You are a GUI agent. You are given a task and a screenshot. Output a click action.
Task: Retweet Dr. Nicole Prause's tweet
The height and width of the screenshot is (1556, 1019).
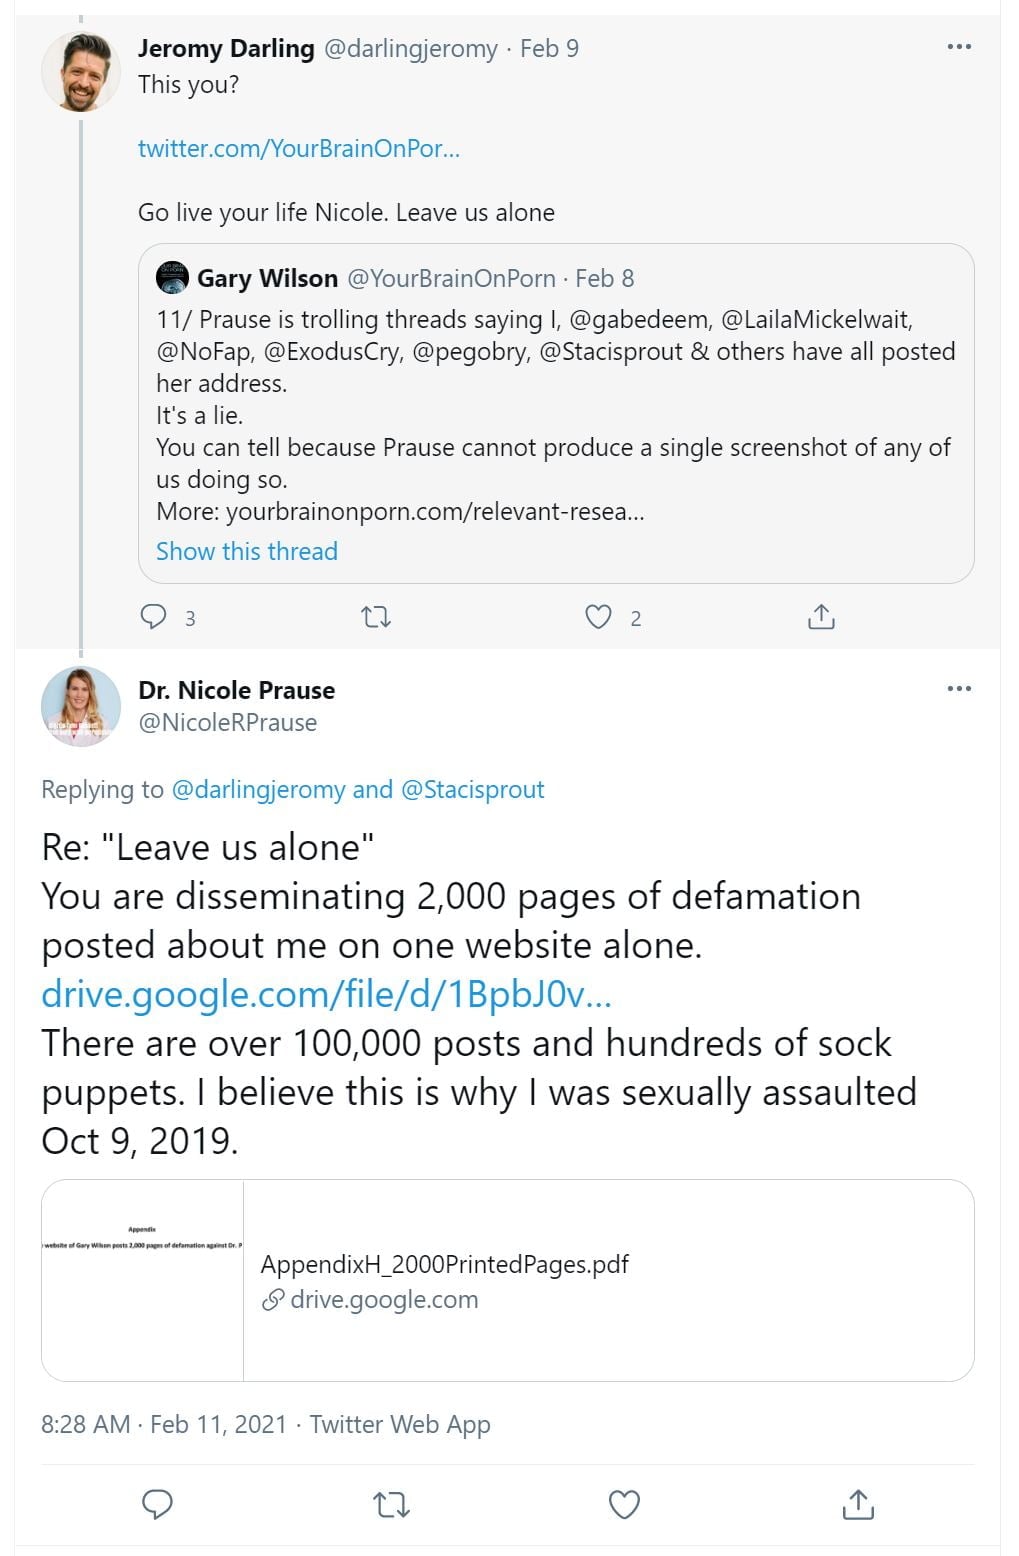click(390, 1503)
